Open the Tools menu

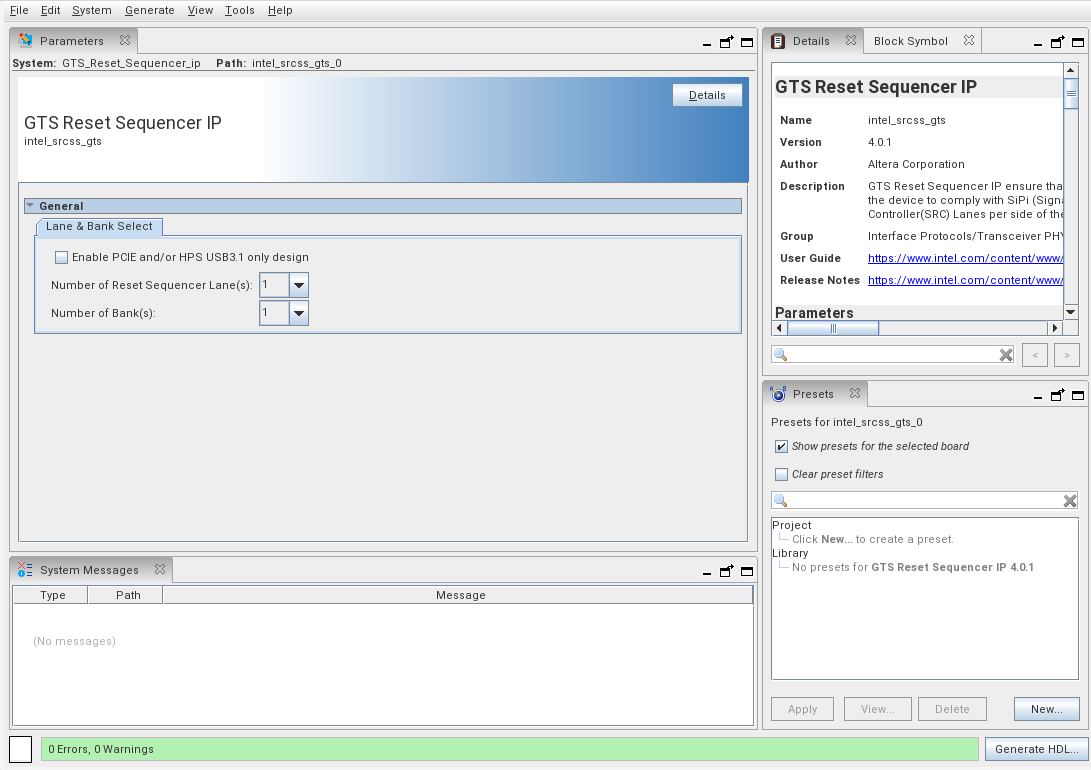[x=239, y=10]
